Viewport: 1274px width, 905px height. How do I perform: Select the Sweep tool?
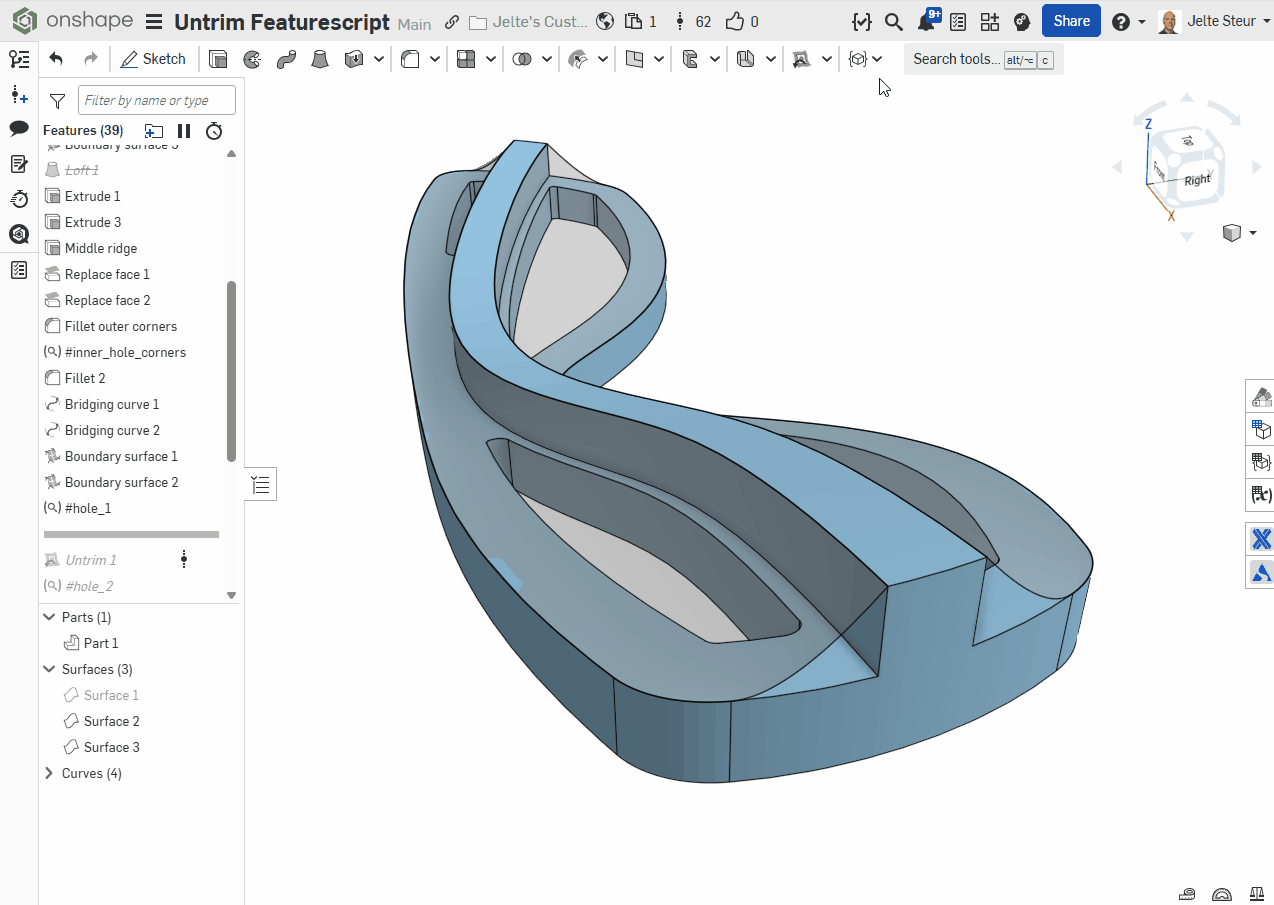click(286, 59)
